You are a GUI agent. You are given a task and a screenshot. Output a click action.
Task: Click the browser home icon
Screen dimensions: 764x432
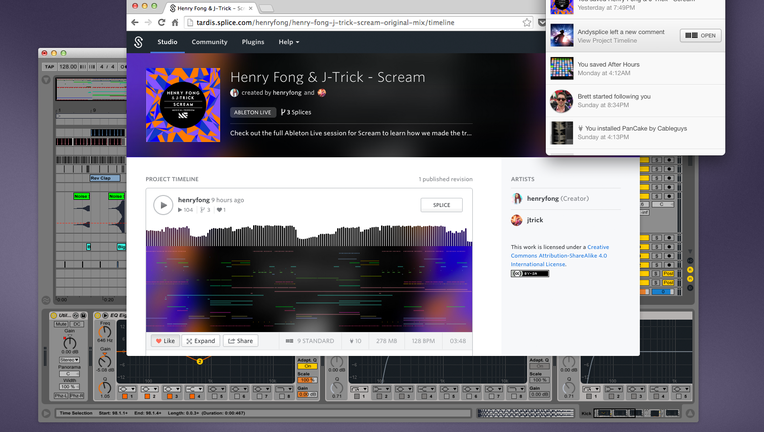coord(175,22)
